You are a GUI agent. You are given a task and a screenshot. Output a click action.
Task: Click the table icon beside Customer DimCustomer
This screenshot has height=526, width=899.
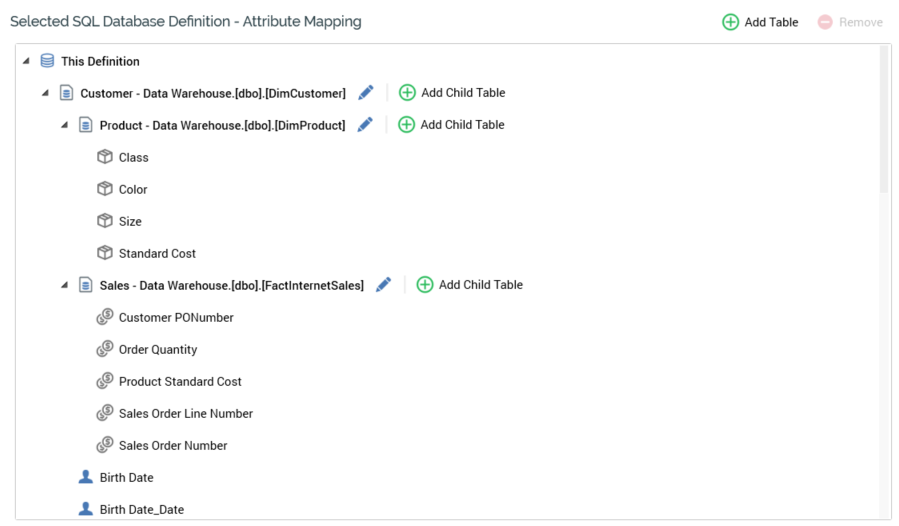tap(67, 93)
